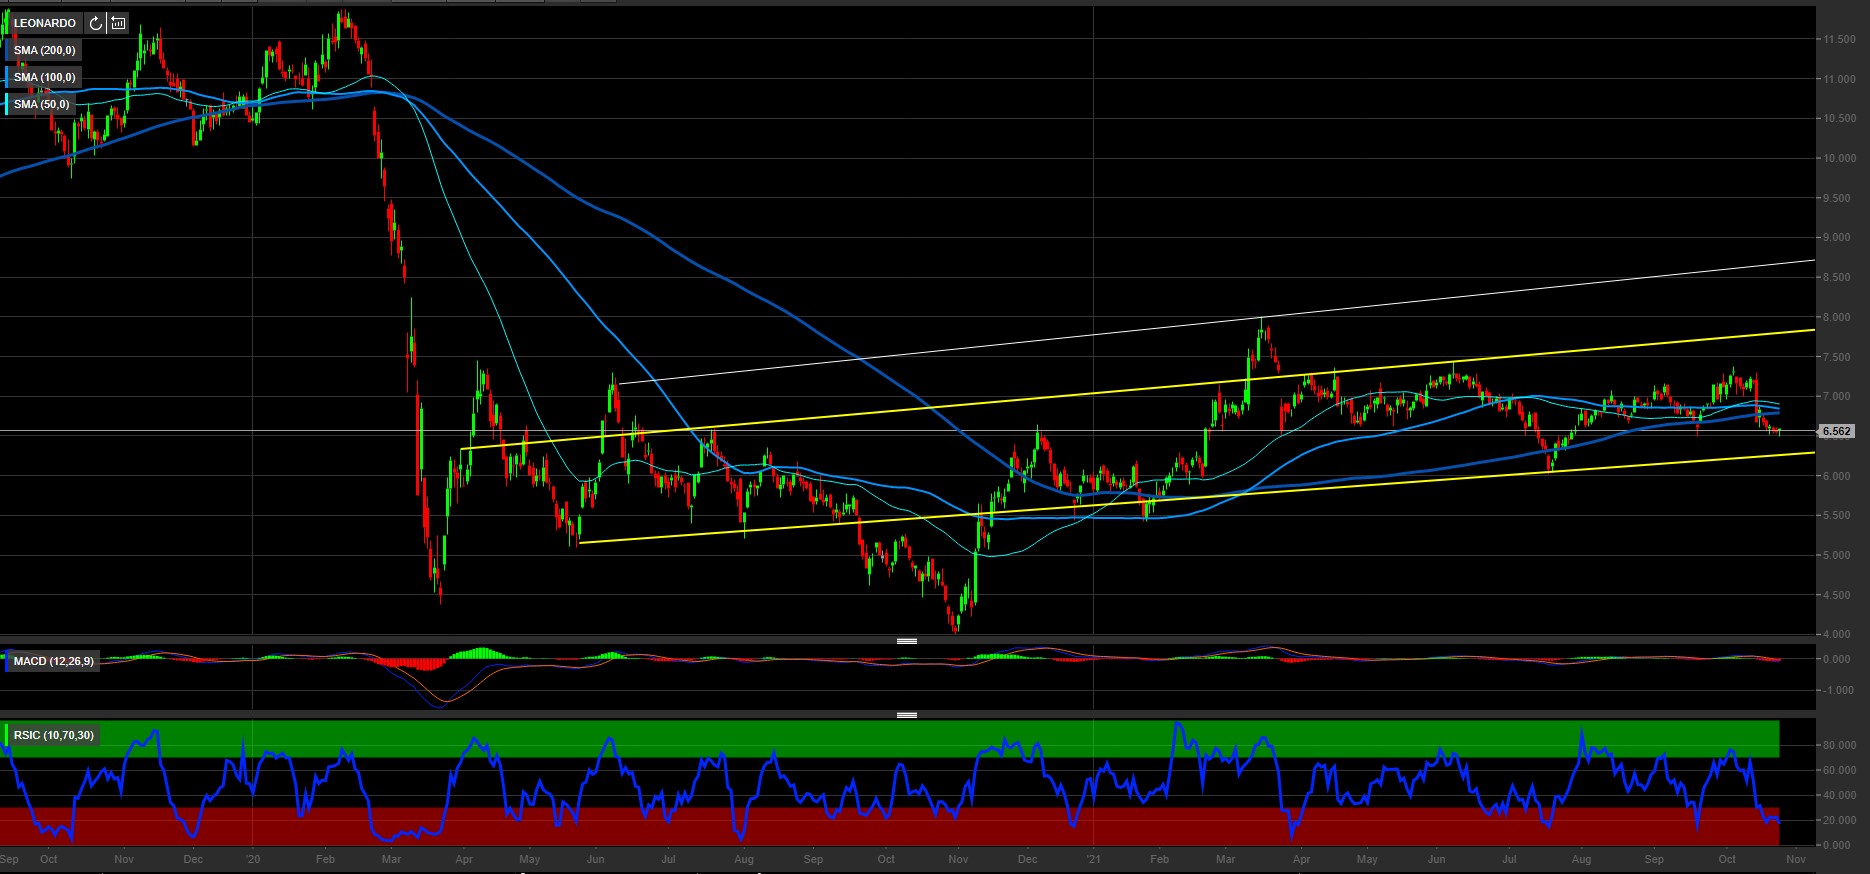Open the RSIC (10,70,30) indicator label

click(x=53, y=735)
